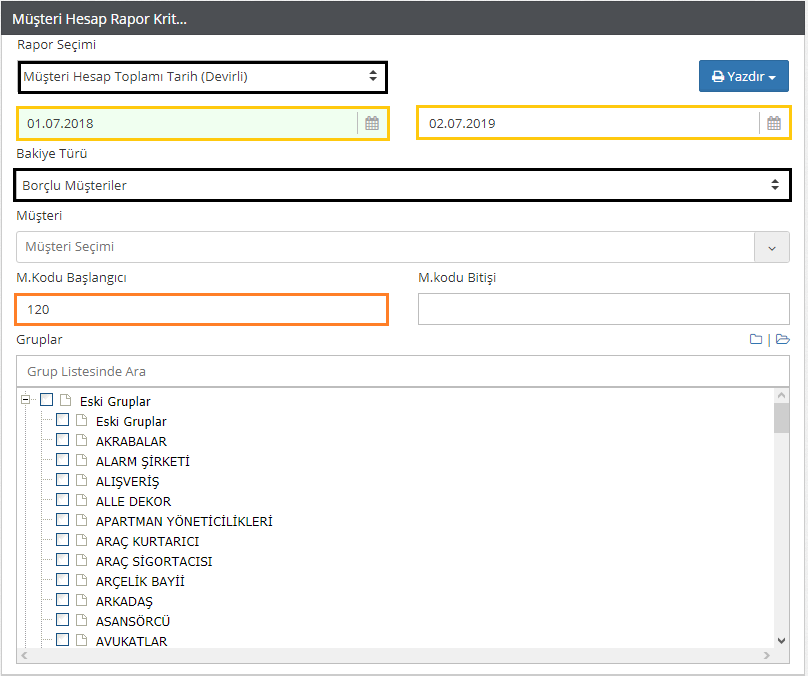Open the start date calendar picker icon
The height and width of the screenshot is (676, 808).
coord(372,124)
